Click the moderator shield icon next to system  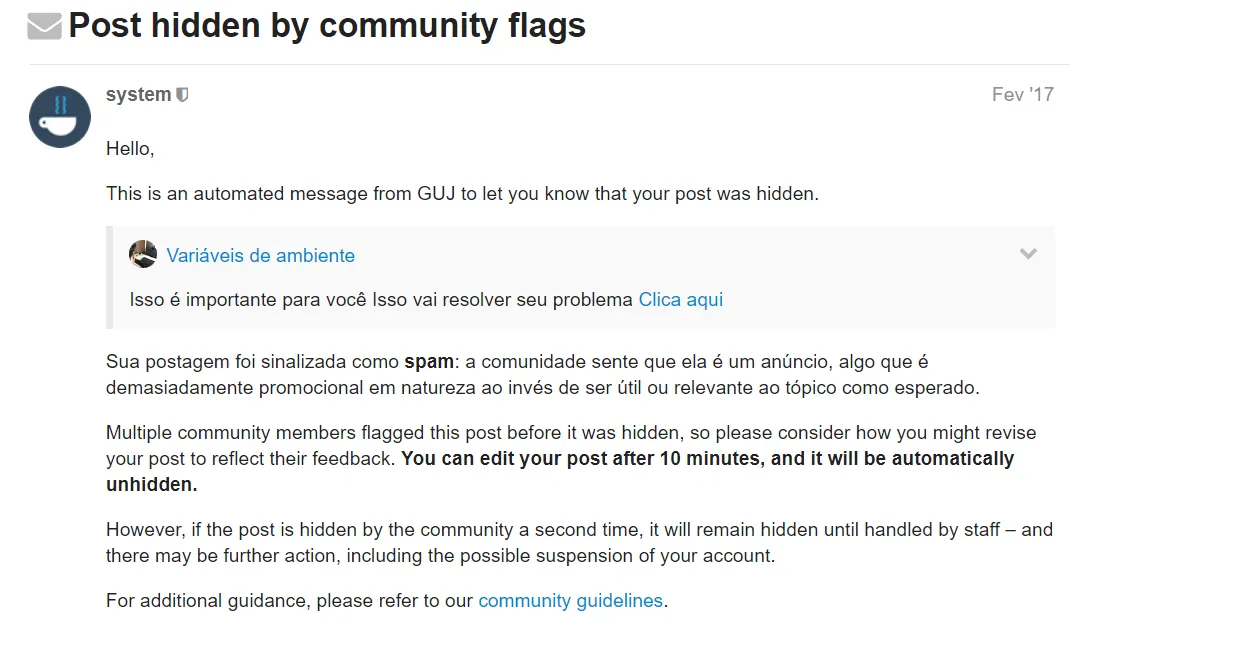[182, 95]
